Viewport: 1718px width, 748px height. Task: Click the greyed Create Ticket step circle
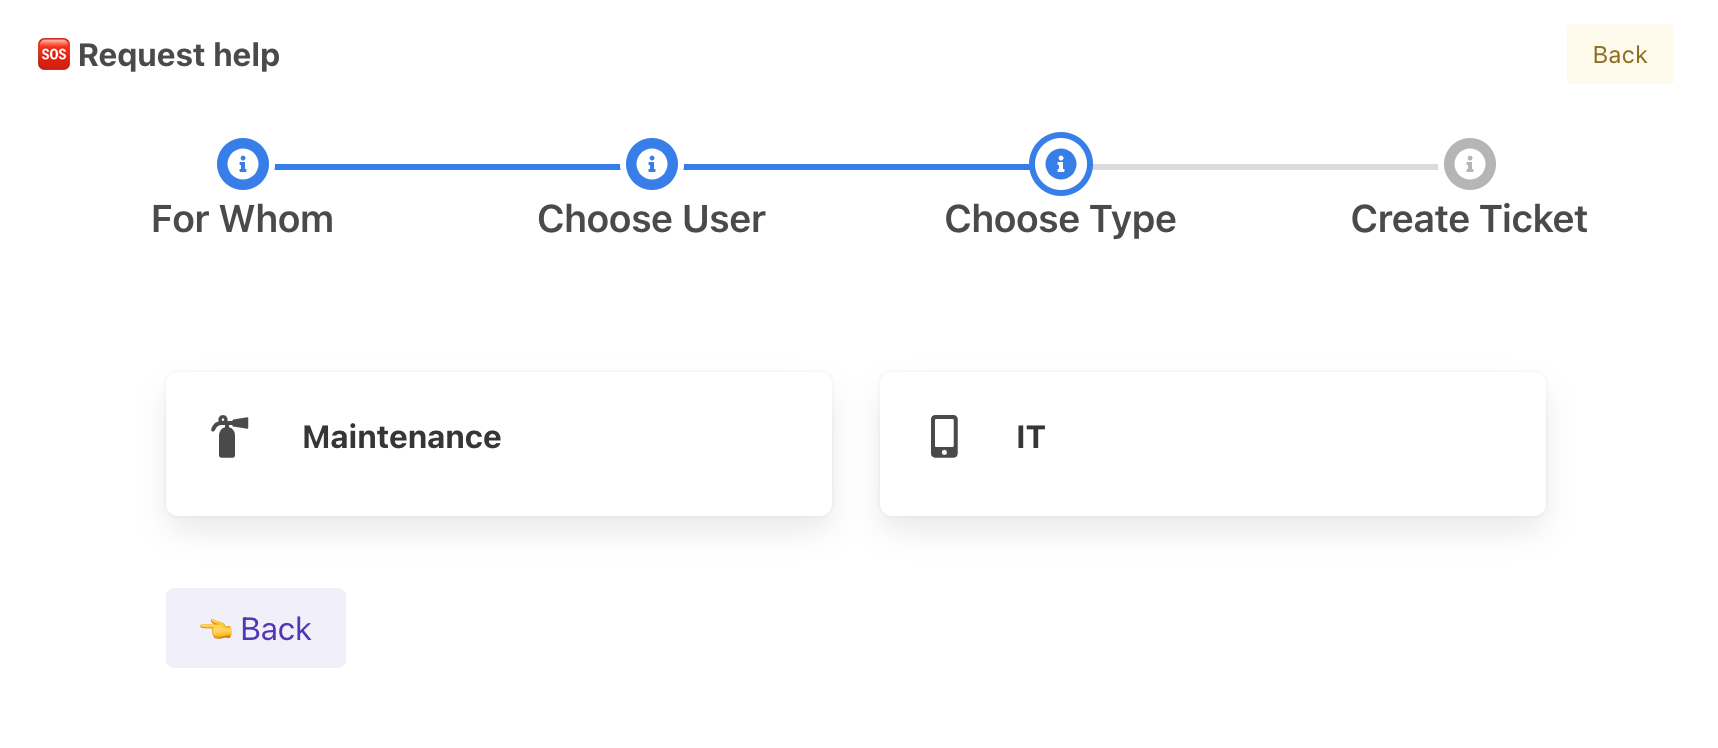(1469, 164)
